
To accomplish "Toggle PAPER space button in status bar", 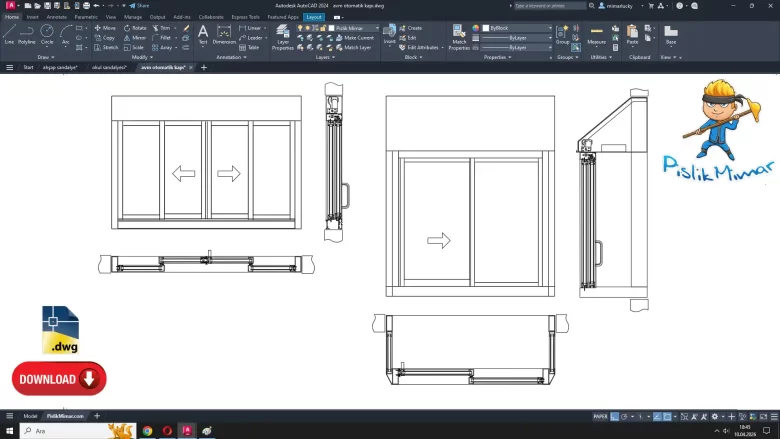I will [x=600, y=416].
